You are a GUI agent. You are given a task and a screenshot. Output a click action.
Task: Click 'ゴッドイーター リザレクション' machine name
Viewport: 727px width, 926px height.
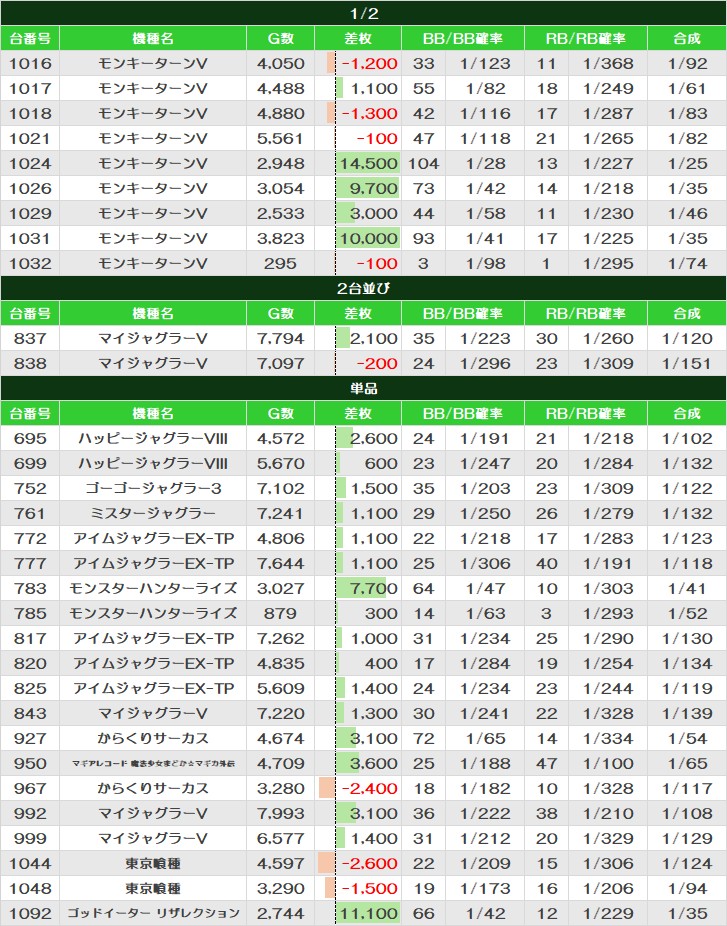(x=153, y=913)
